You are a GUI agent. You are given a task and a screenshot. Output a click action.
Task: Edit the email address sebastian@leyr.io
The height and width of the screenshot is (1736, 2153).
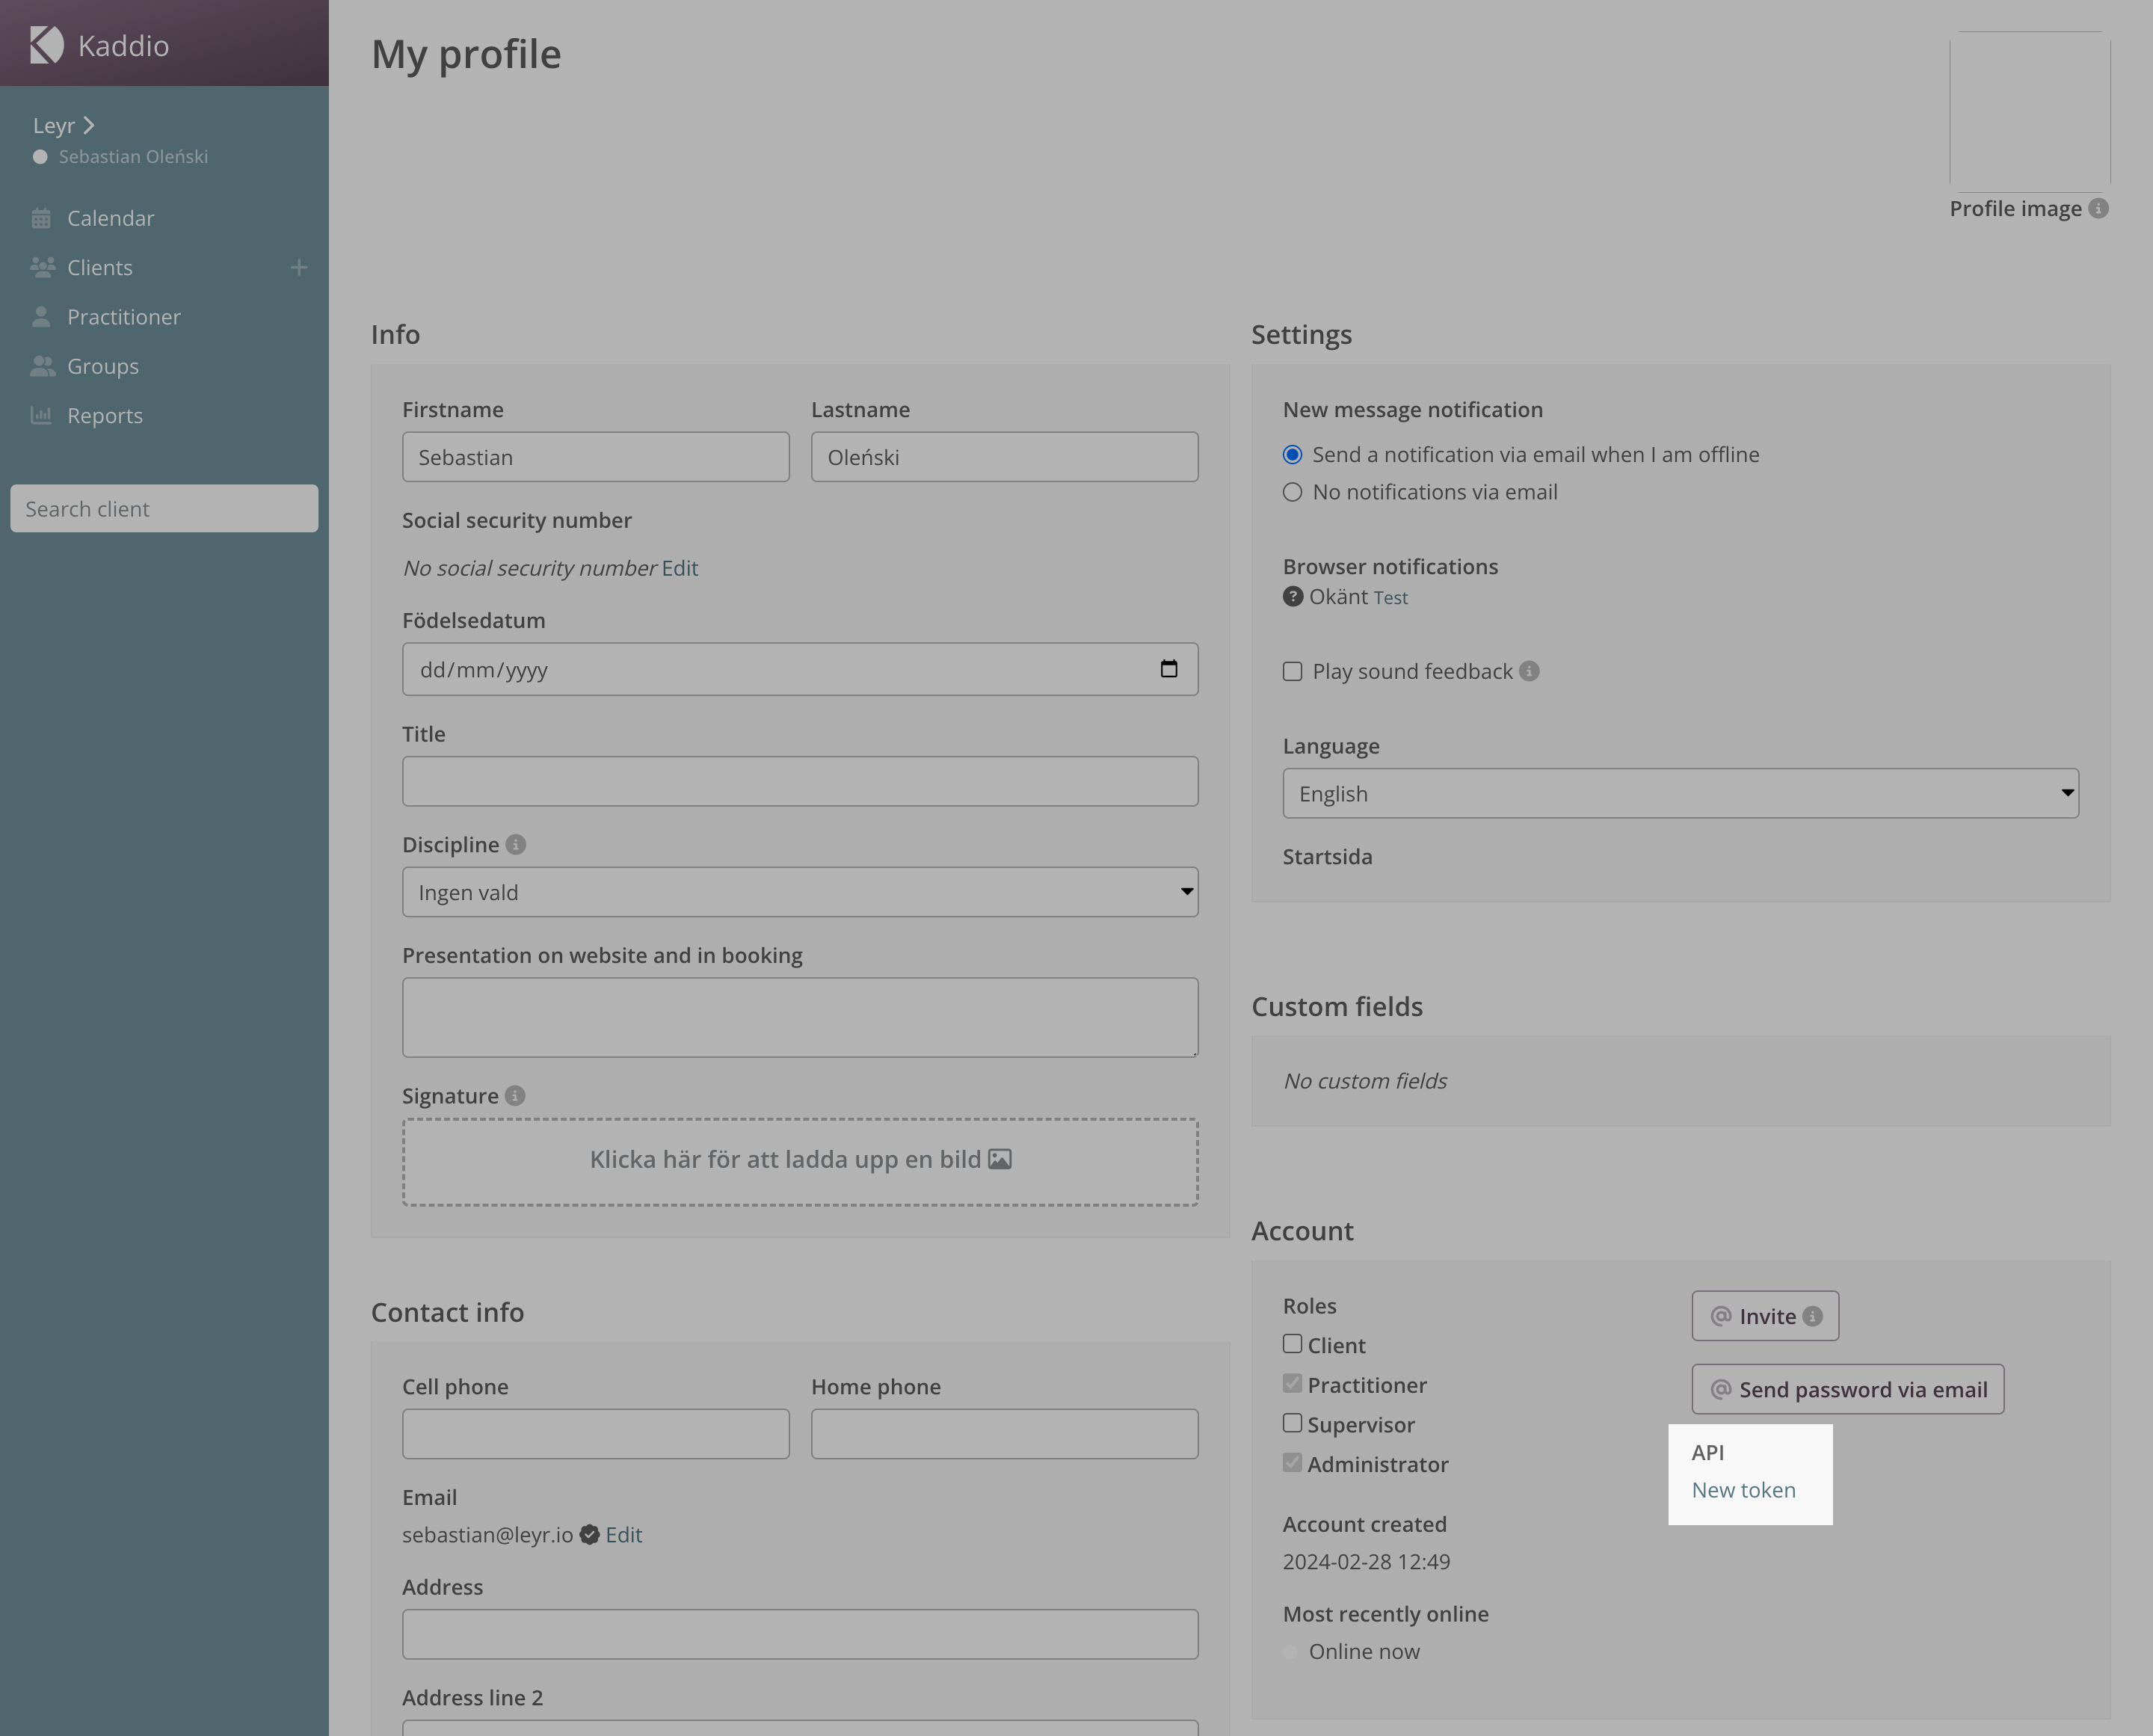[624, 1535]
